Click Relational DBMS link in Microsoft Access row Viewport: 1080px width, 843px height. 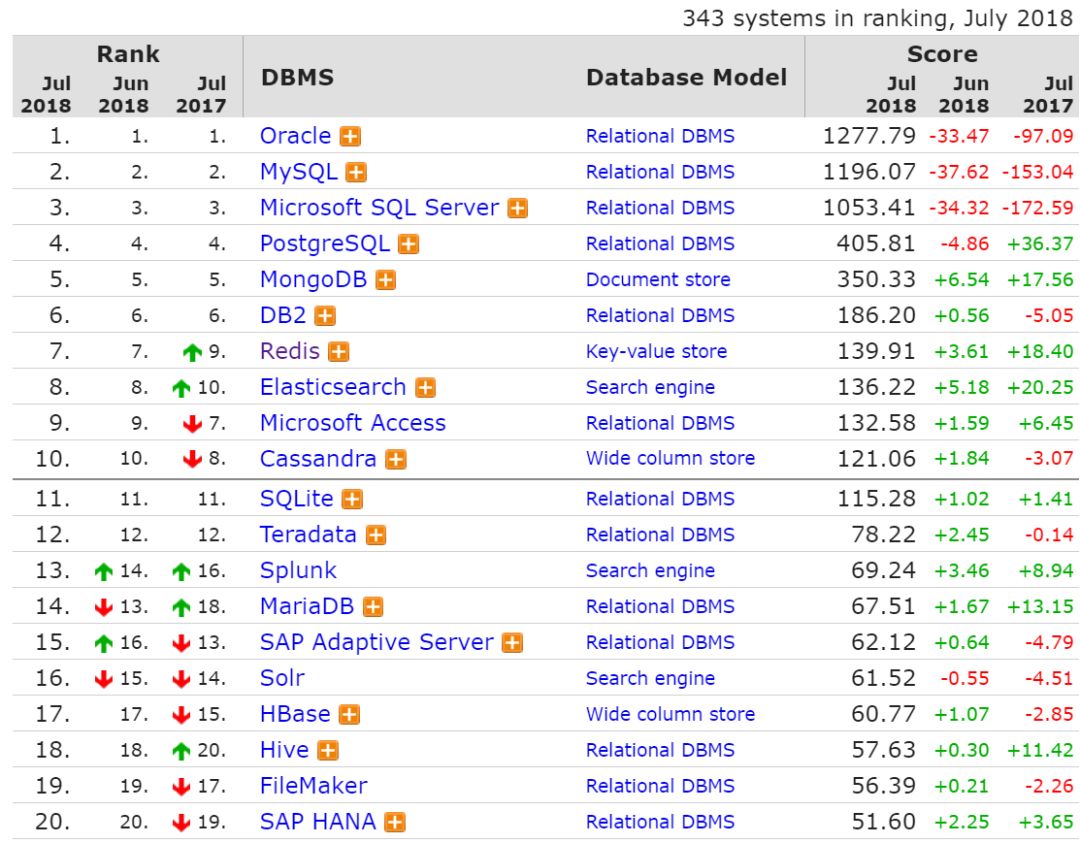661,423
